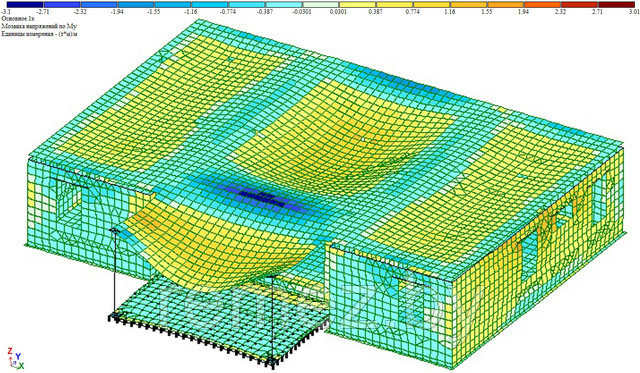Click the left vertical column above foundation plate

coord(115,273)
